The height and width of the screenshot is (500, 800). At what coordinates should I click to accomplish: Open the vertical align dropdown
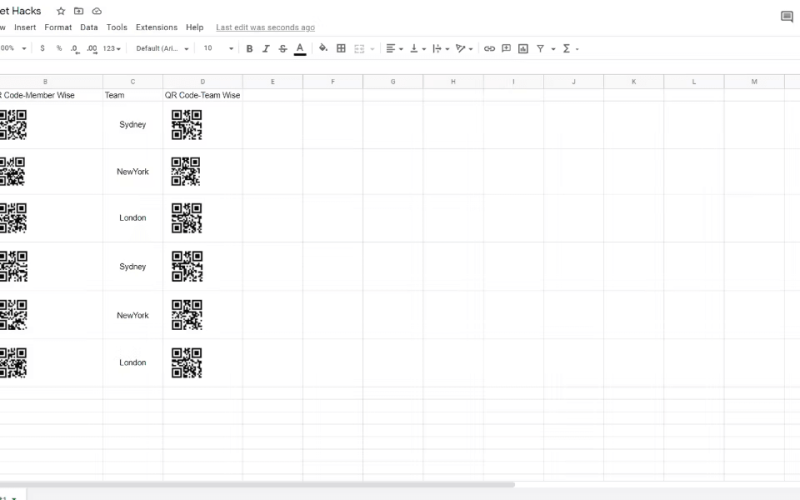418,48
